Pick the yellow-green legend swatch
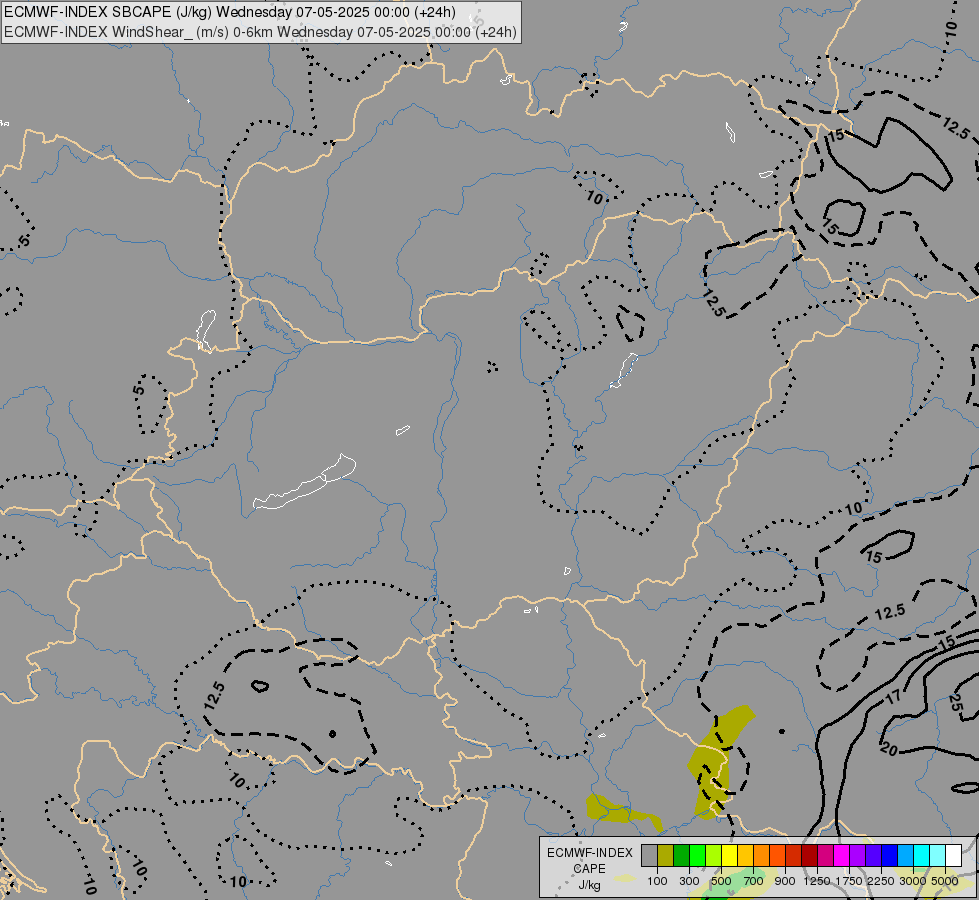The height and width of the screenshot is (900, 979). click(x=714, y=855)
